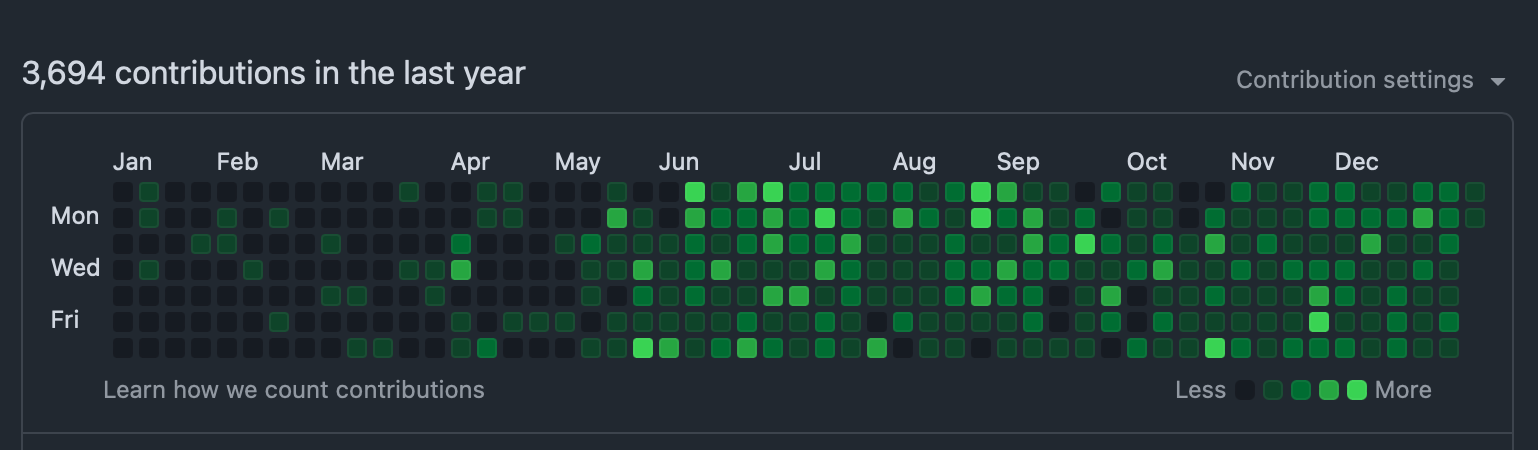Click the Mon weekday label
The image size is (1538, 450).
[75, 216]
